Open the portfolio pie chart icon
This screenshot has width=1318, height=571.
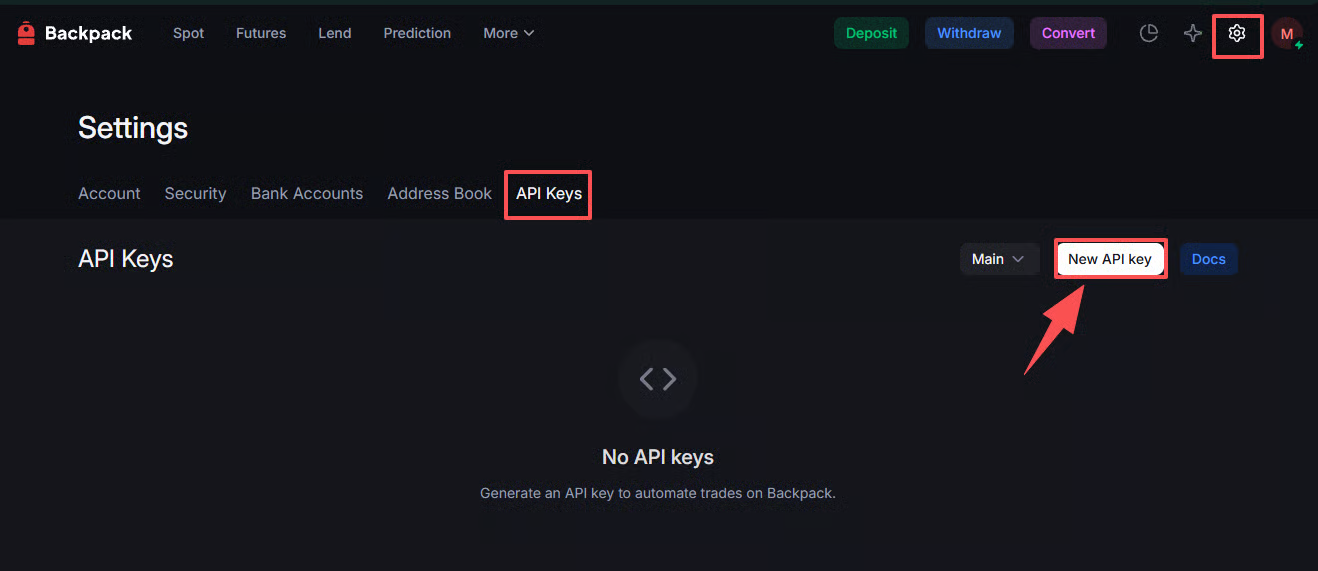tap(1149, 33)
